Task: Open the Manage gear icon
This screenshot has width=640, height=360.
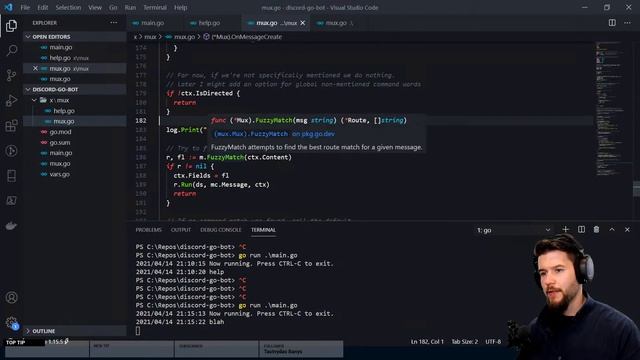Action: pyautogui.click(x=11, y=323)
